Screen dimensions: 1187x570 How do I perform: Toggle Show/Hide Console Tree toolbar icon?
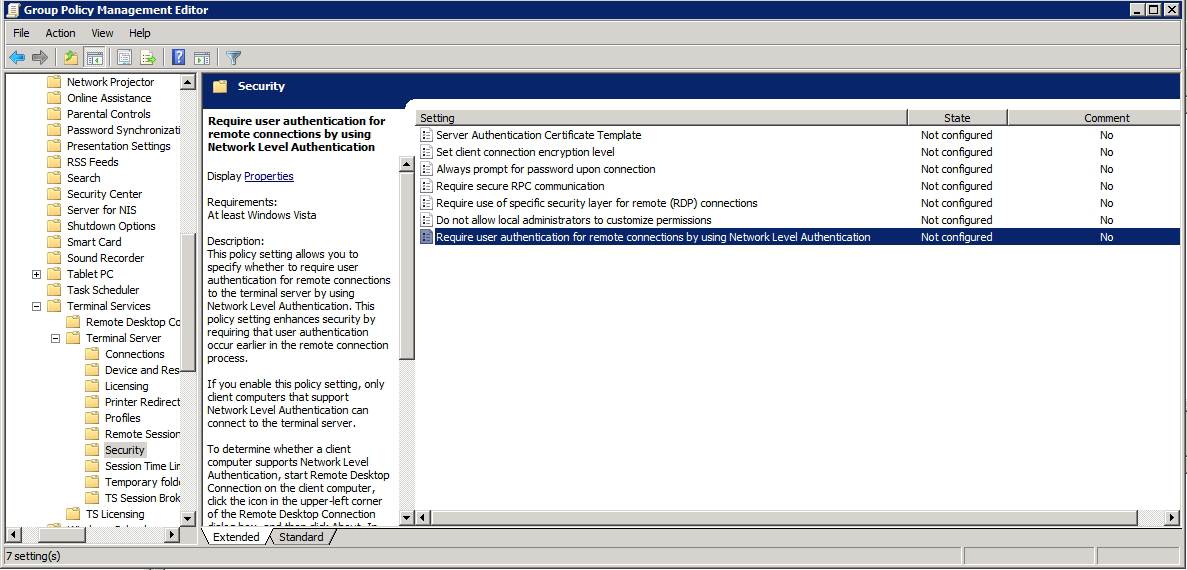pos(95,57)
